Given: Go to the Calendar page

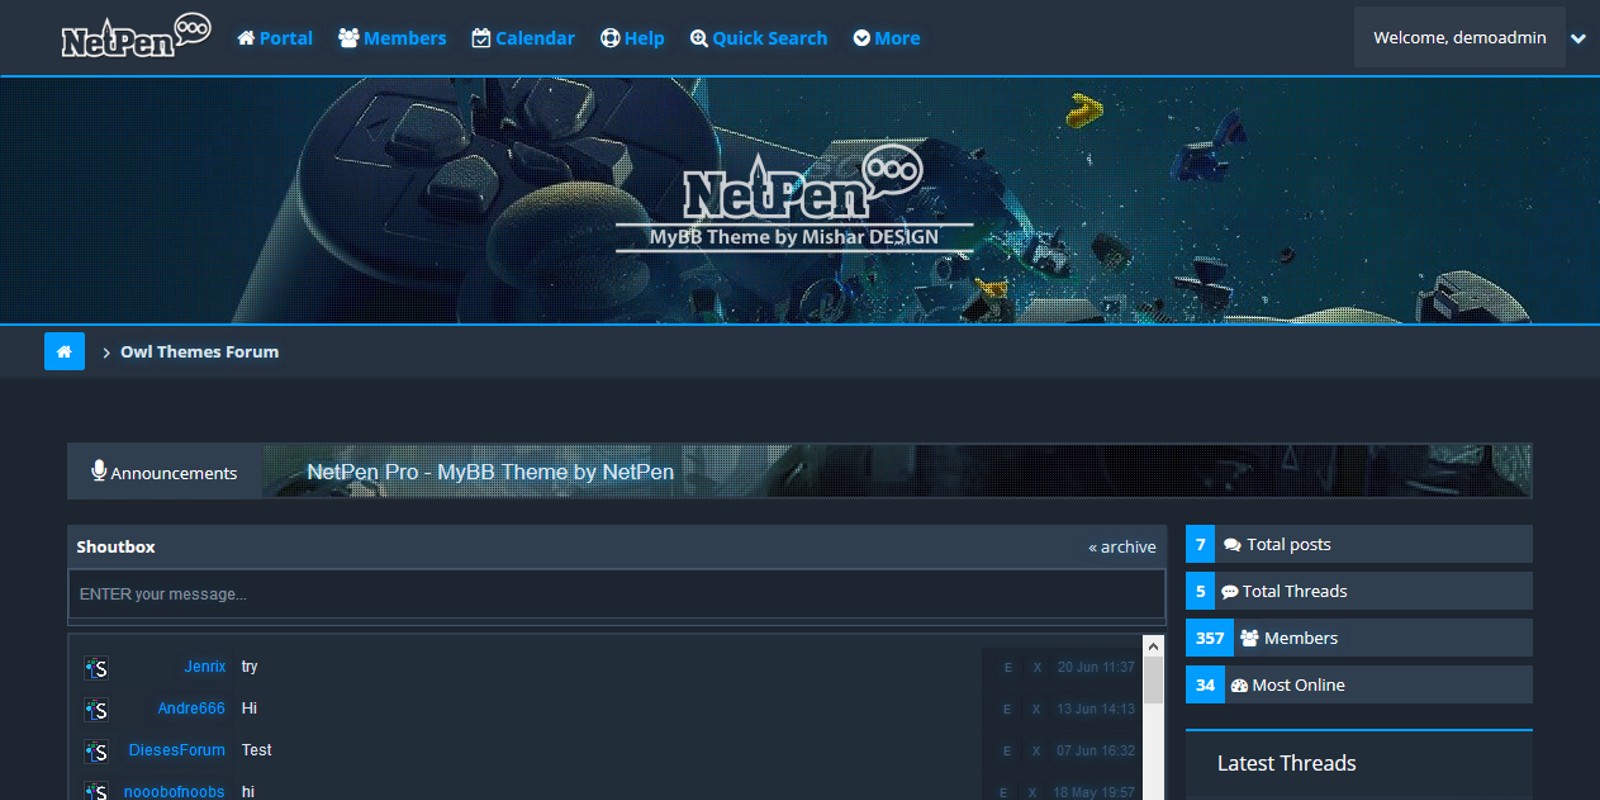Looking at the screenshot, I should [x=523, y=38].
